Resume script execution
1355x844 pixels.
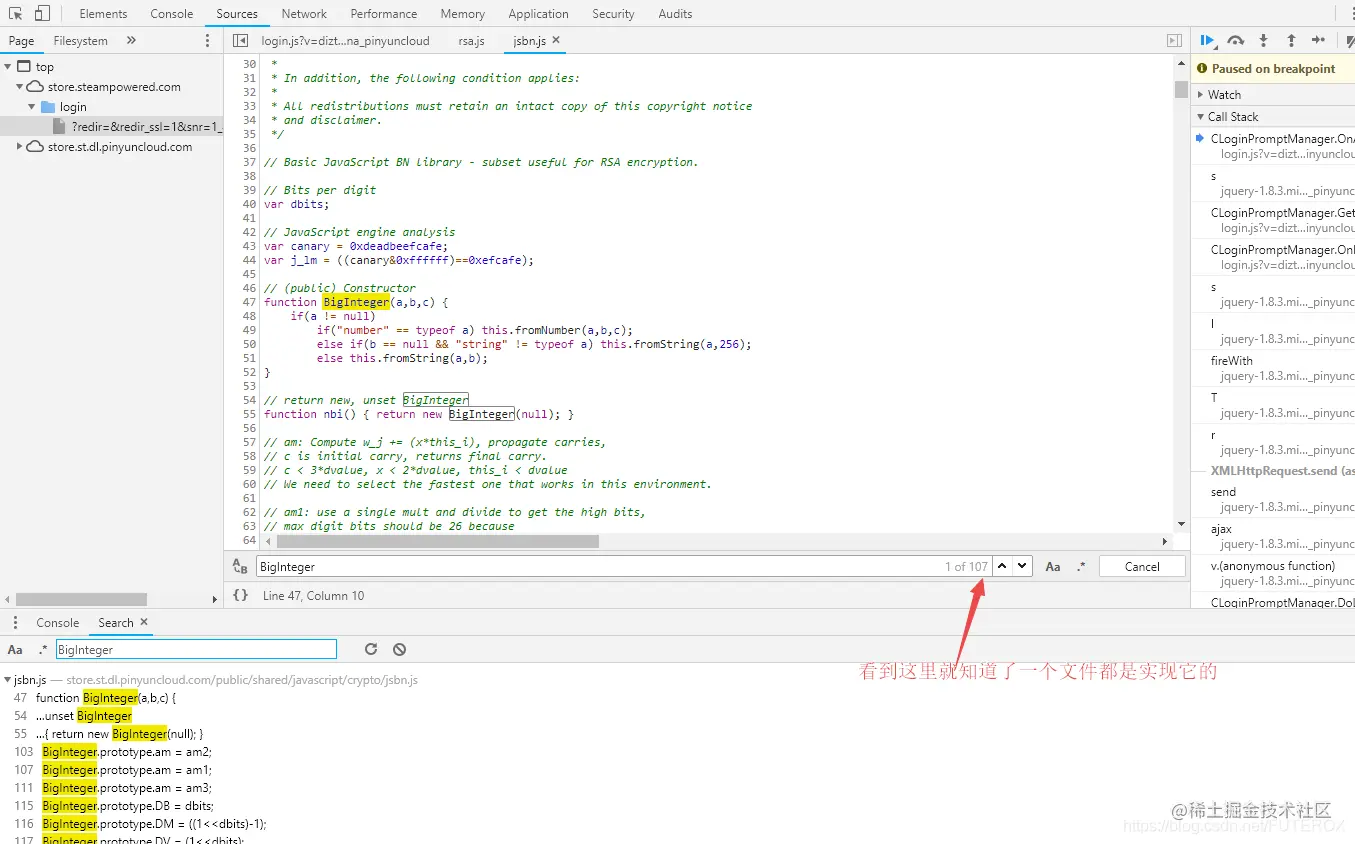(x=1208, y=41)
